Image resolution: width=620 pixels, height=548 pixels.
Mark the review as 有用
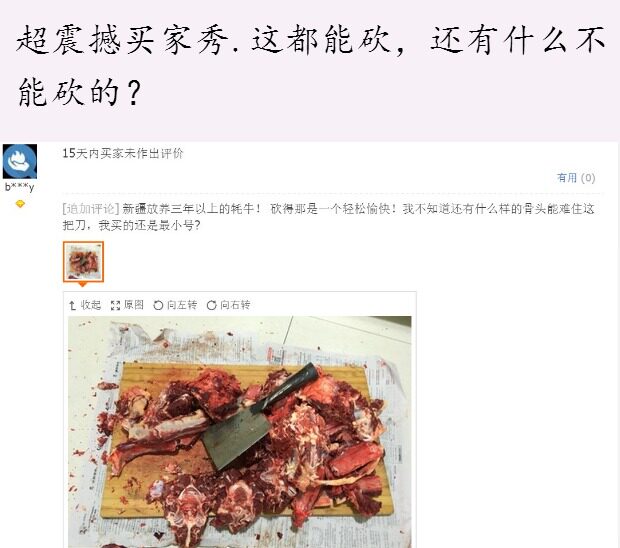[x=567, y=178]
